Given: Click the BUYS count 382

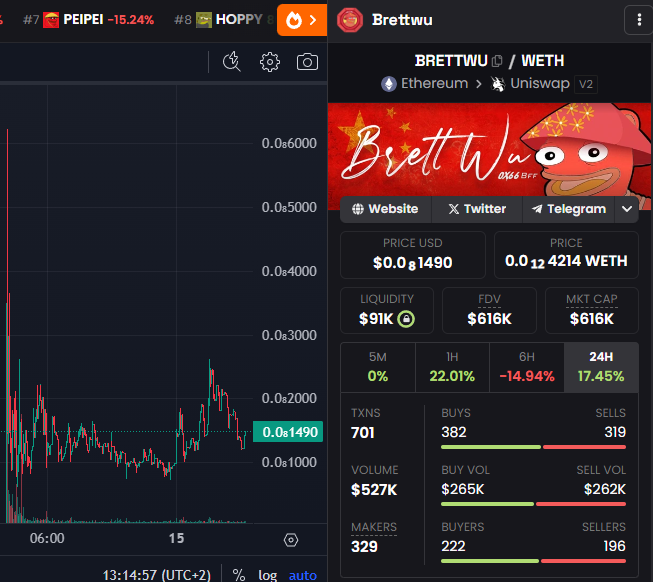Looking at the screenshot, I should (x=454, y=432).
